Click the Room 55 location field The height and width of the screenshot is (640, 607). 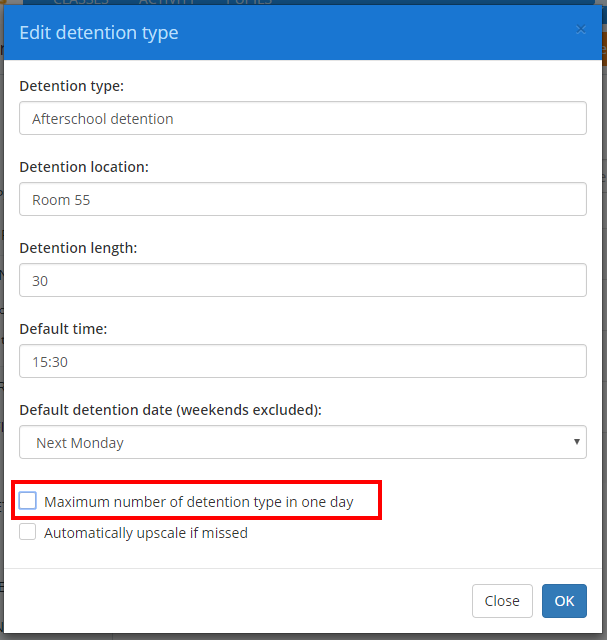302,199
